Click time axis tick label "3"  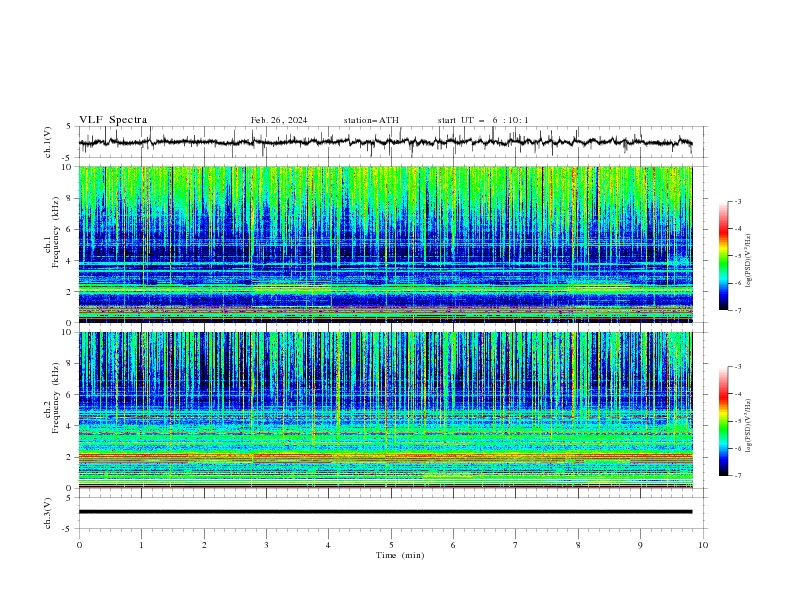(x=267, y=545)
